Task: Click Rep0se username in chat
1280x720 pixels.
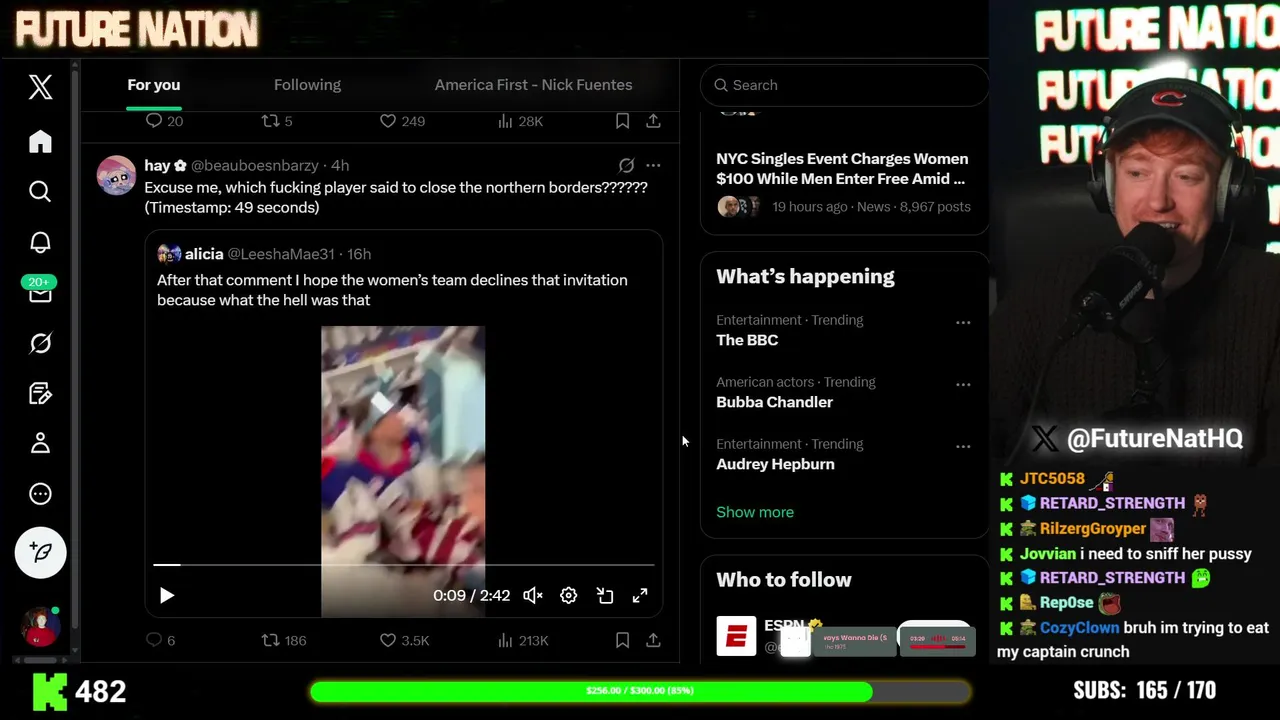Action: tap(1066, 603)
